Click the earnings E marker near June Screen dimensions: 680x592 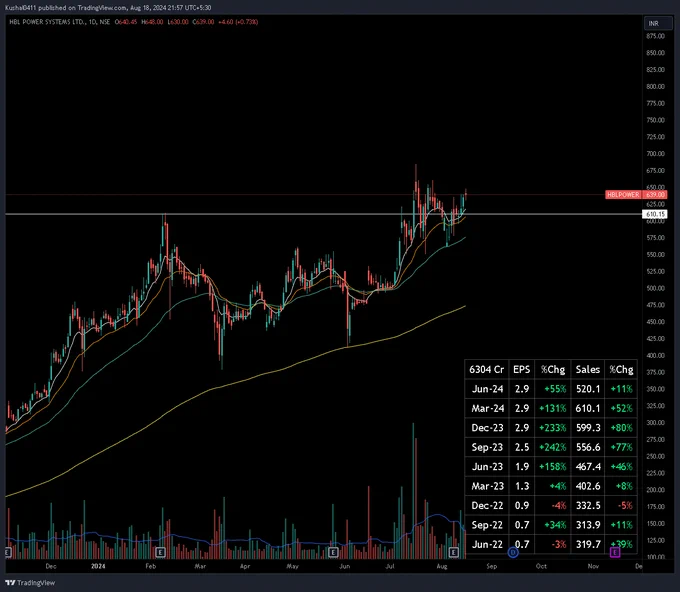[333, 552]
